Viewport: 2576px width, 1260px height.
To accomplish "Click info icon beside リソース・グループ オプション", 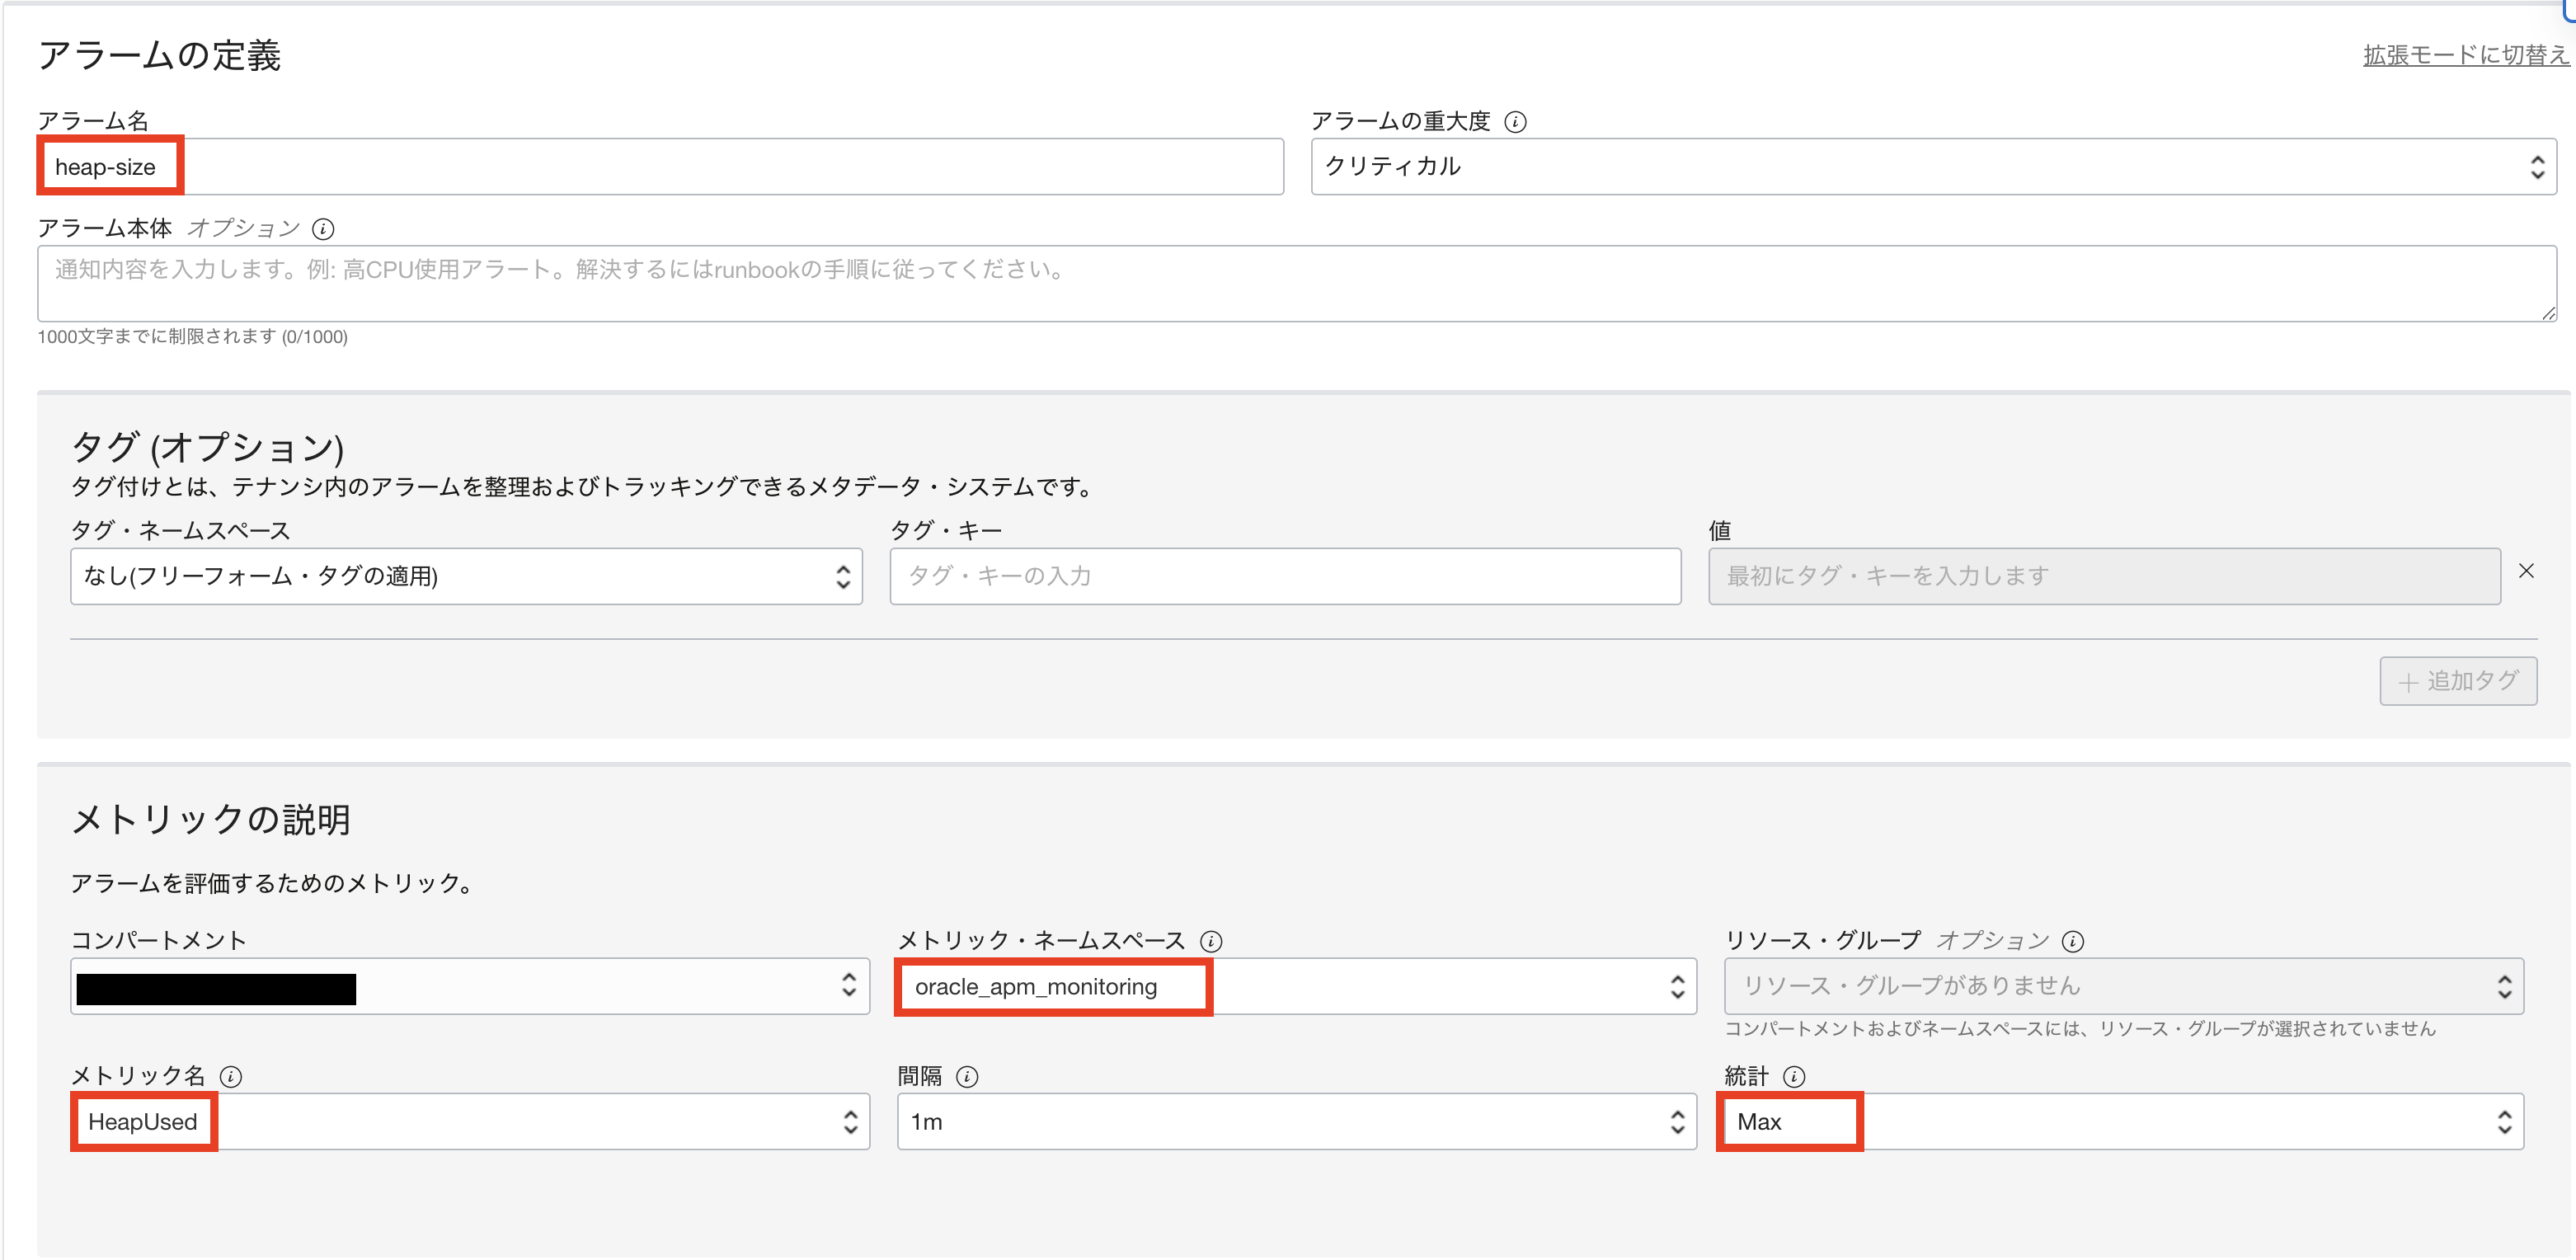I will click(2073, 941).
